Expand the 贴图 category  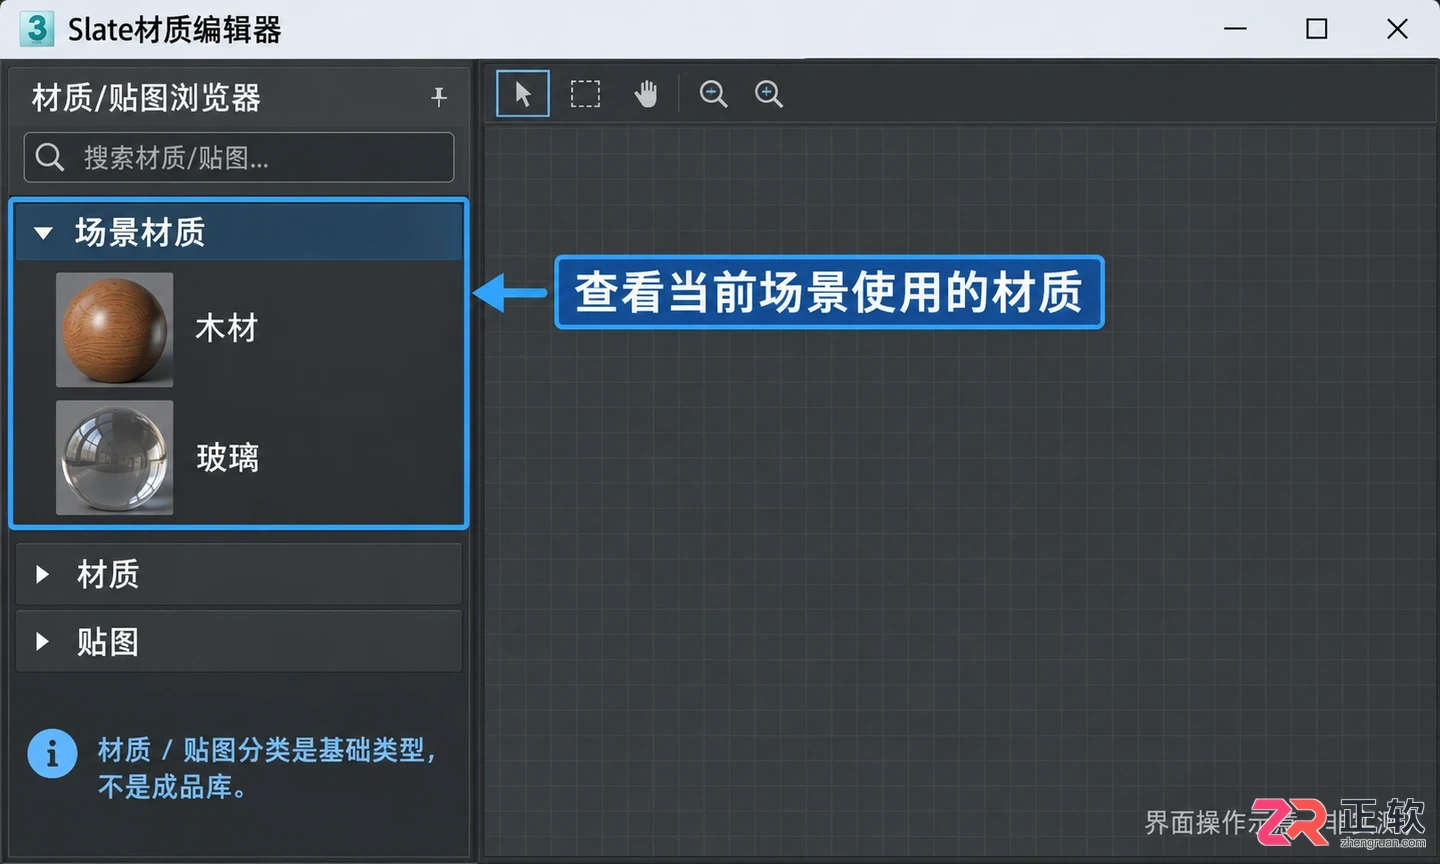tap(42, 641)
